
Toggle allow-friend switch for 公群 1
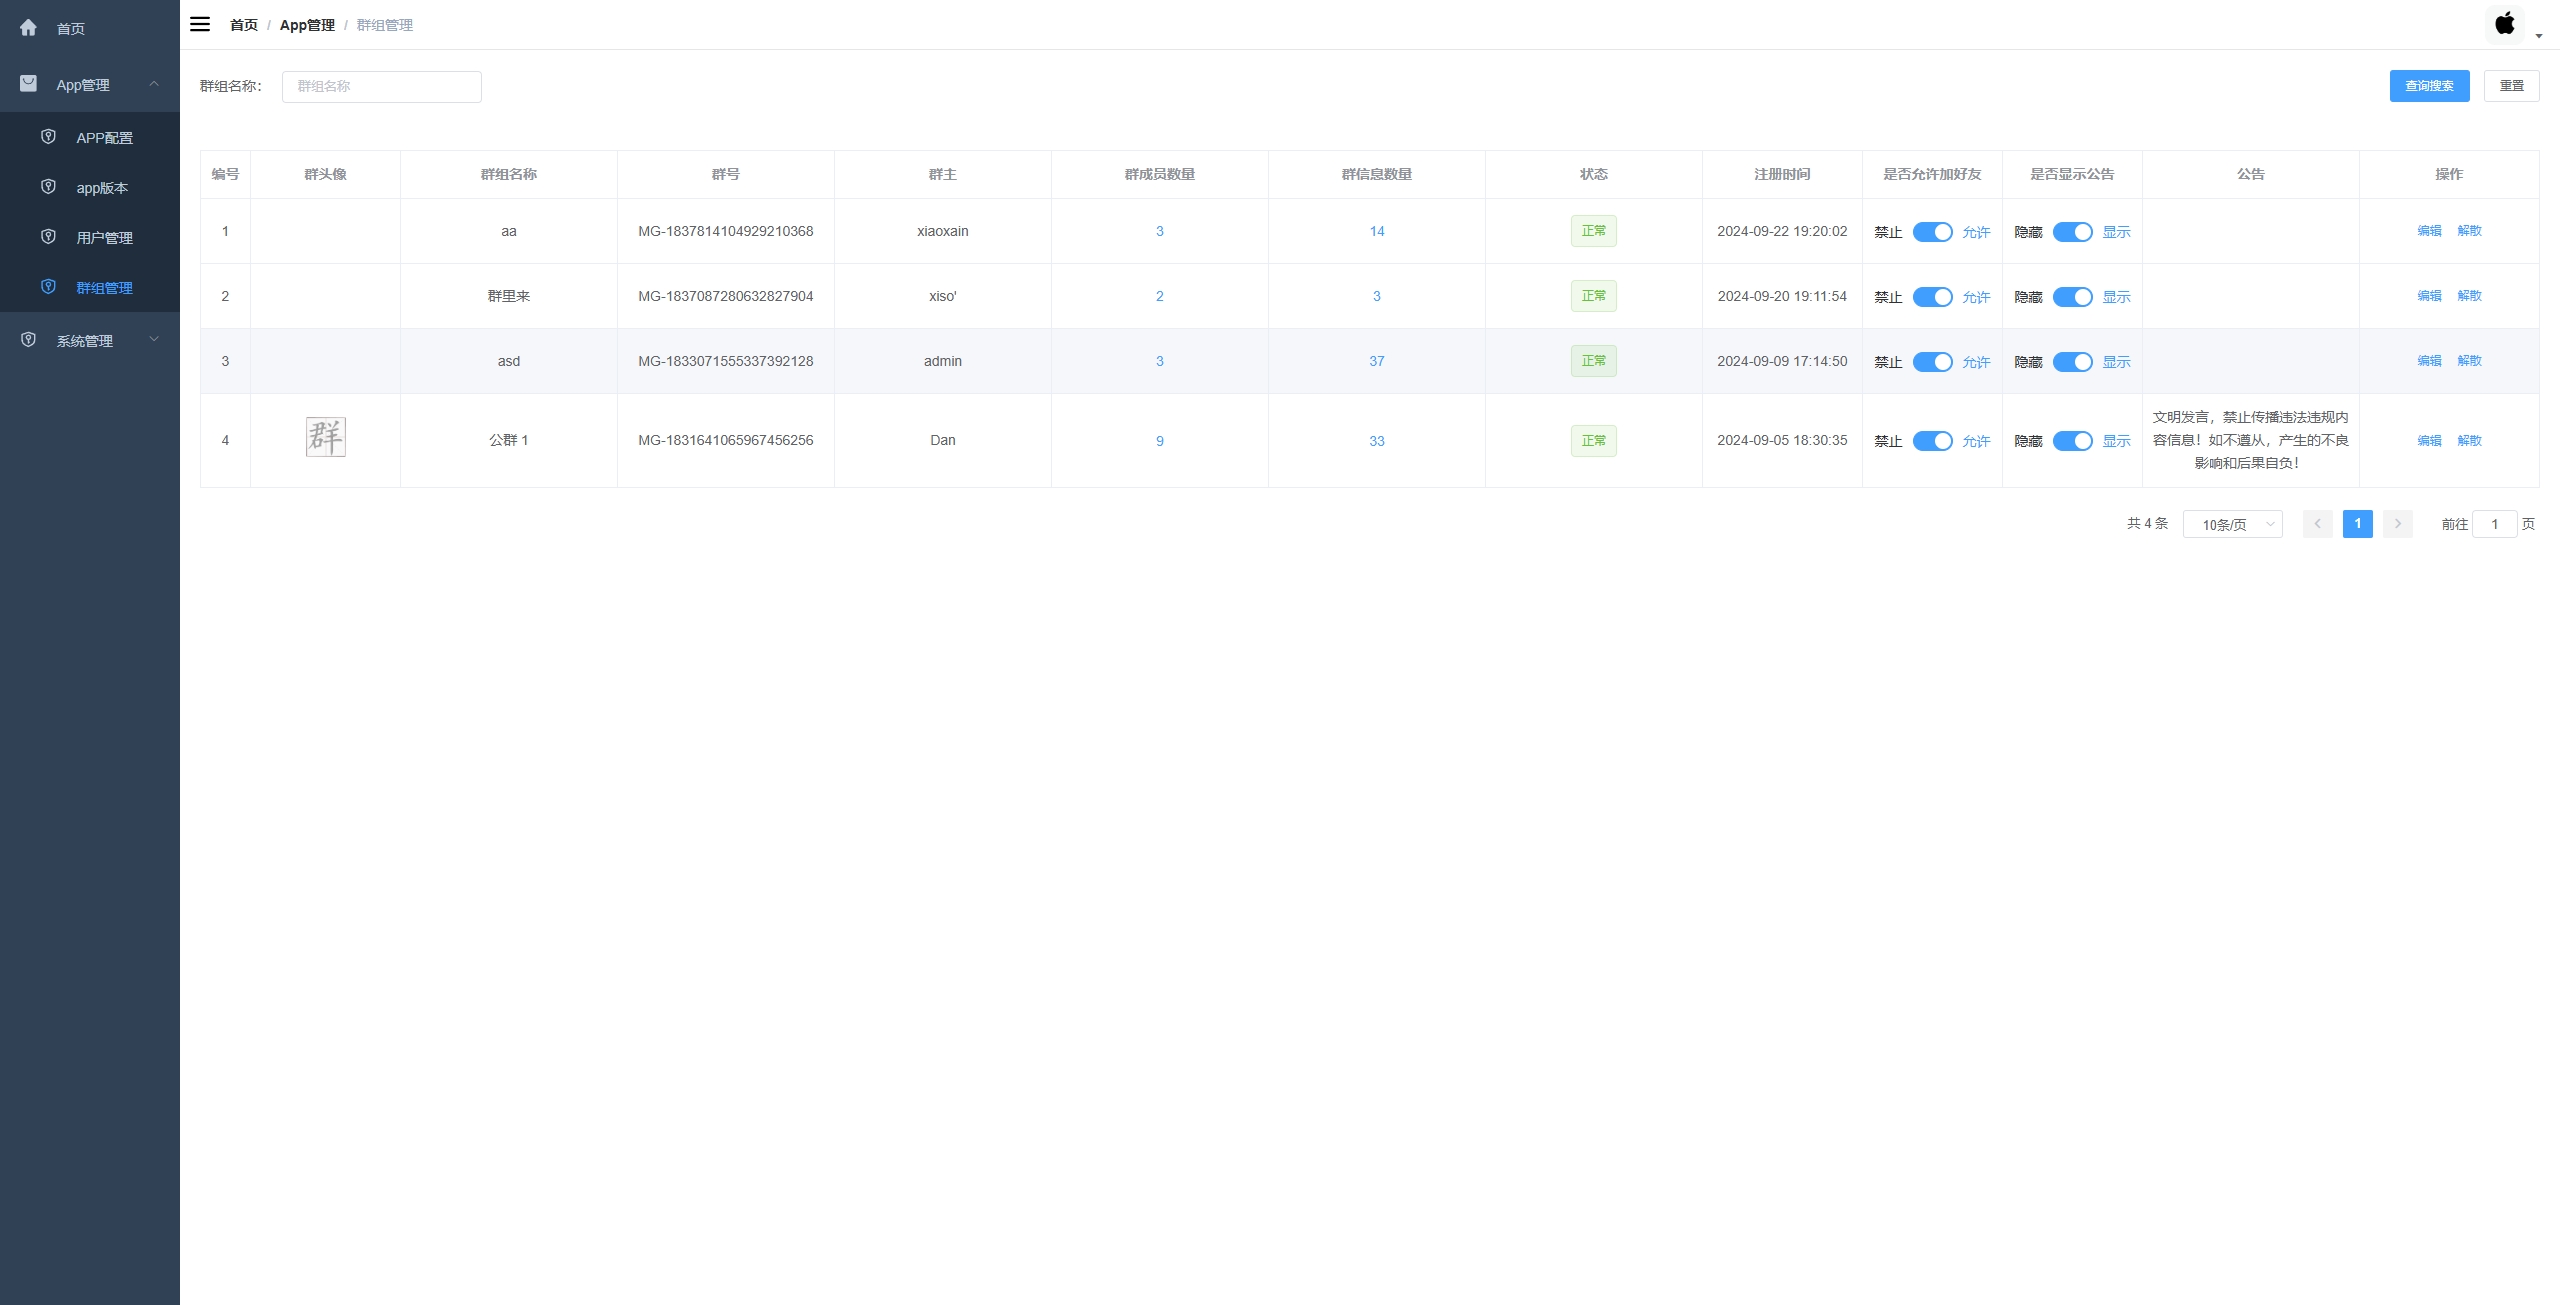coord(1932,441)
